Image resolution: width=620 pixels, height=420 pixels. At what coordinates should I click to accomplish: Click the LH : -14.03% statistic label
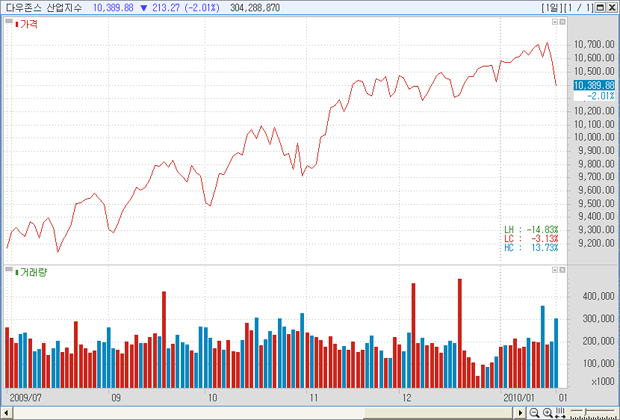pos(530,229)
